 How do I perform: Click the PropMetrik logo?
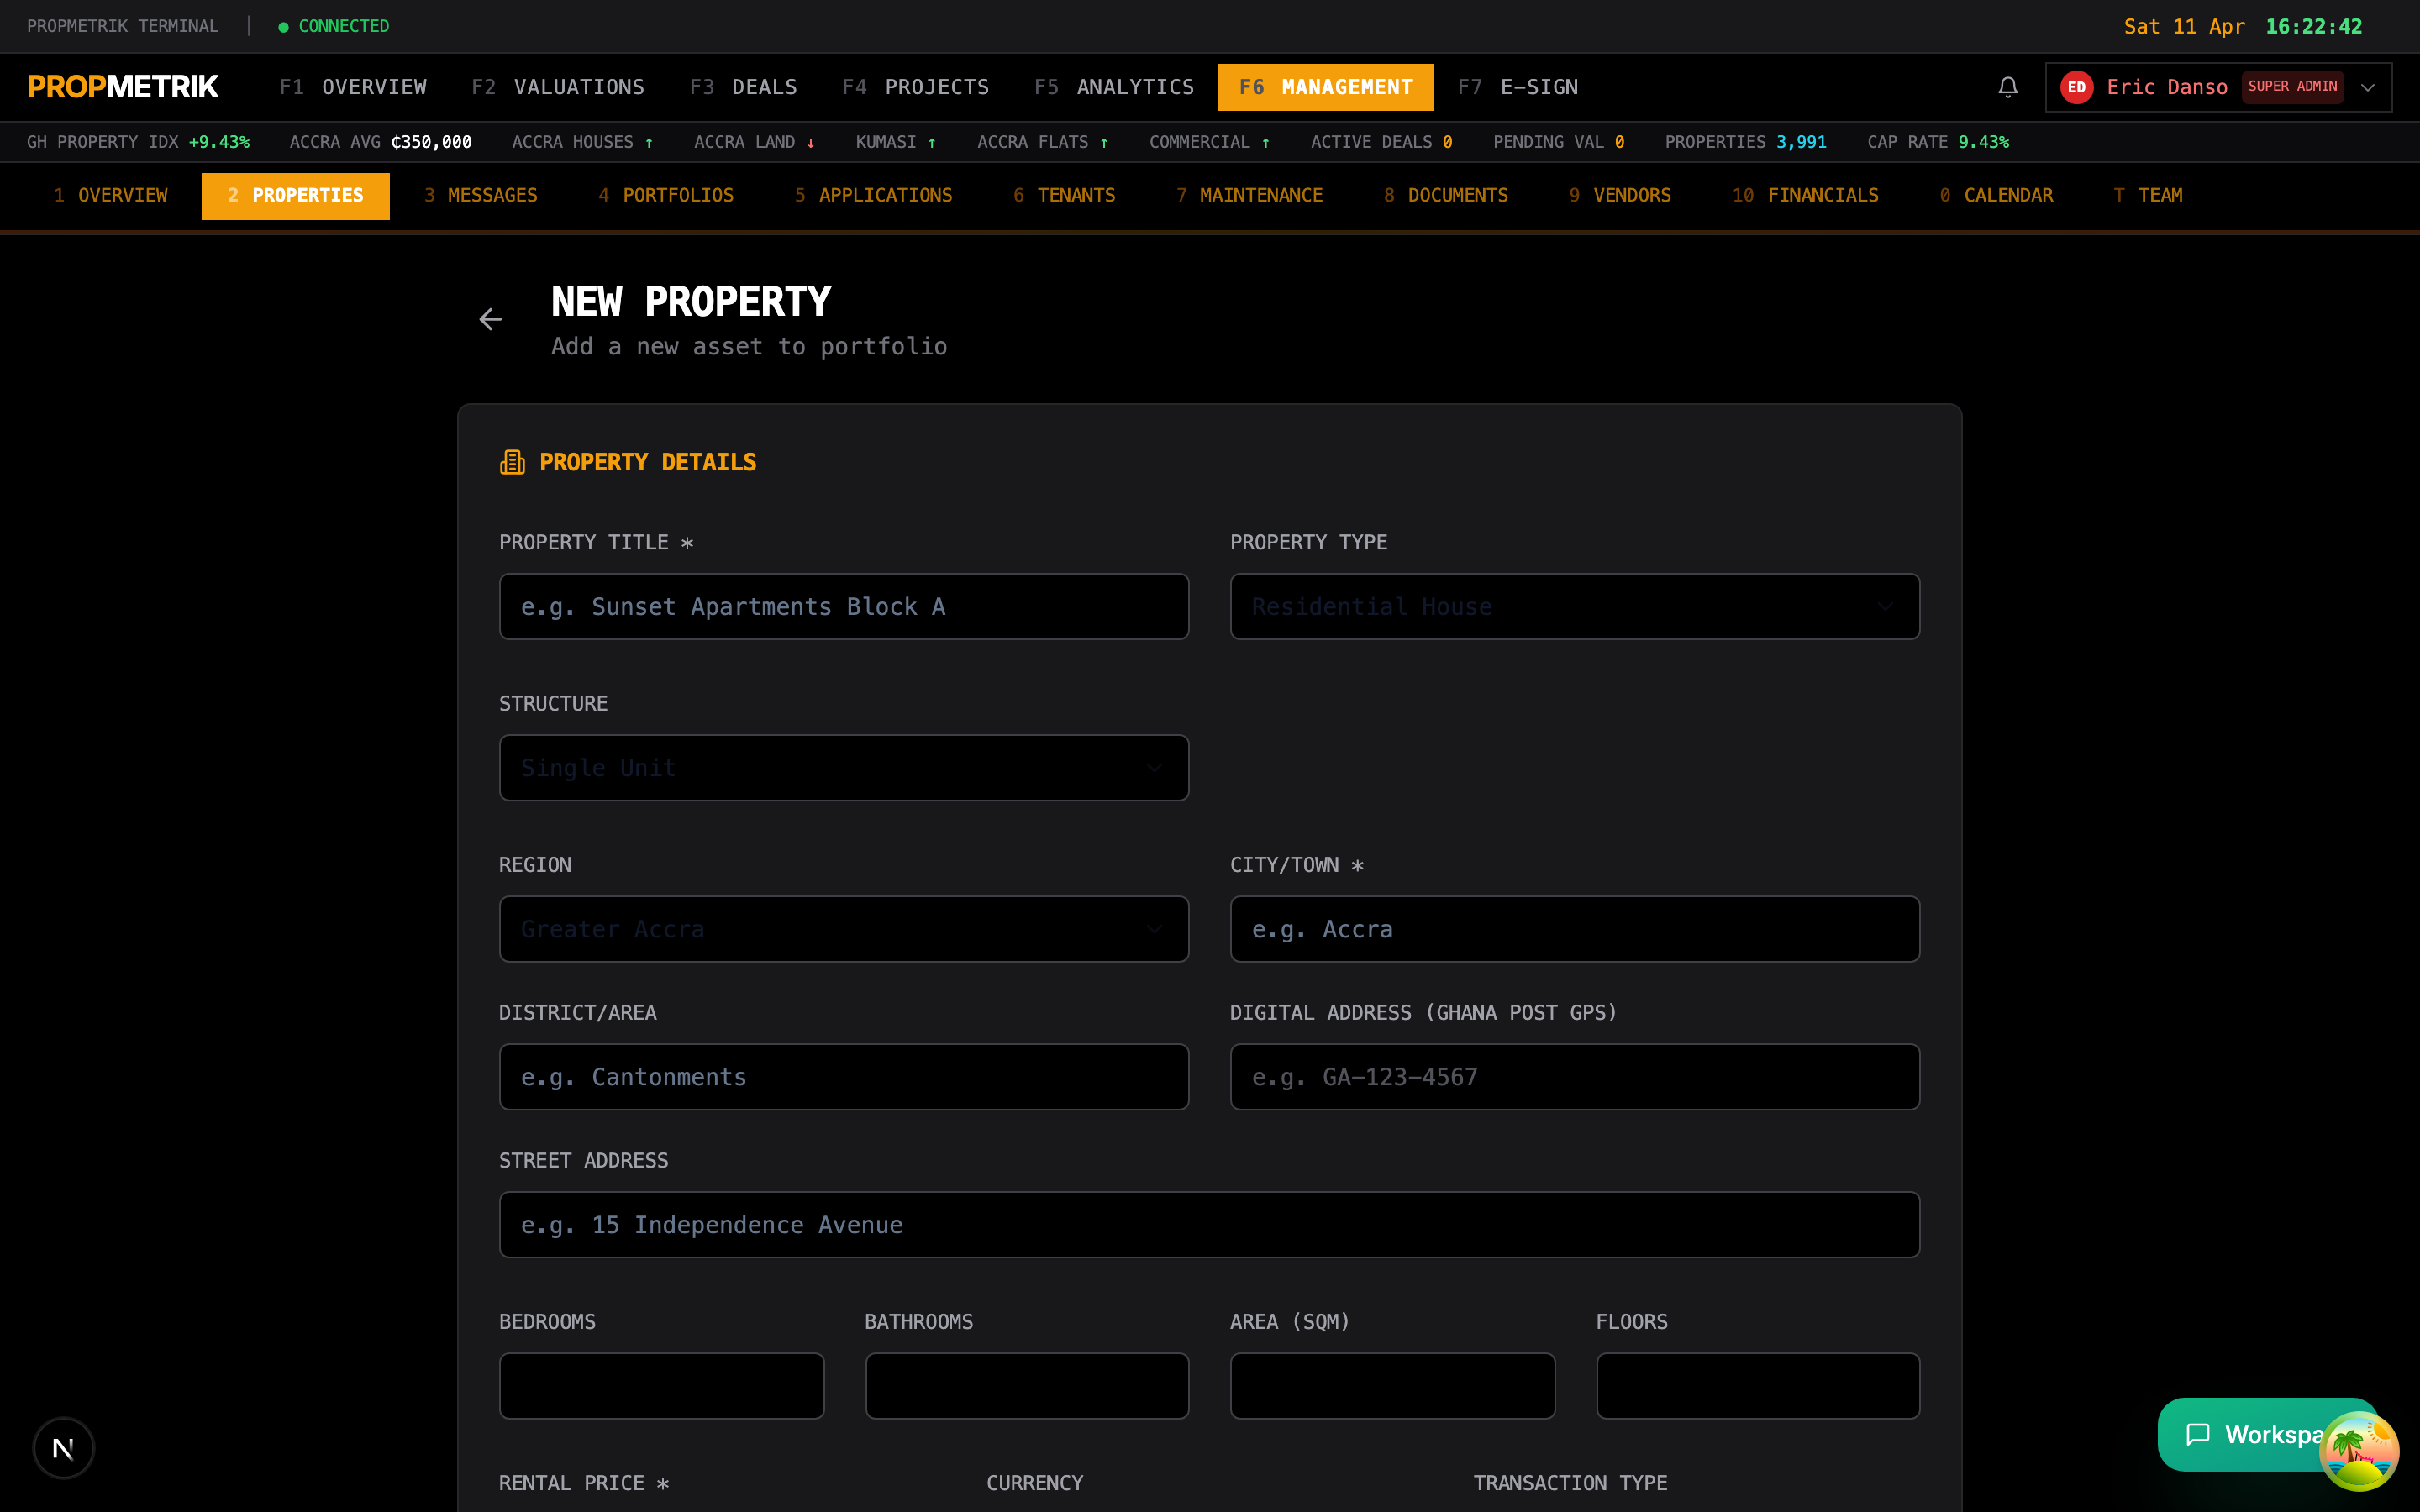pos(123,87)
